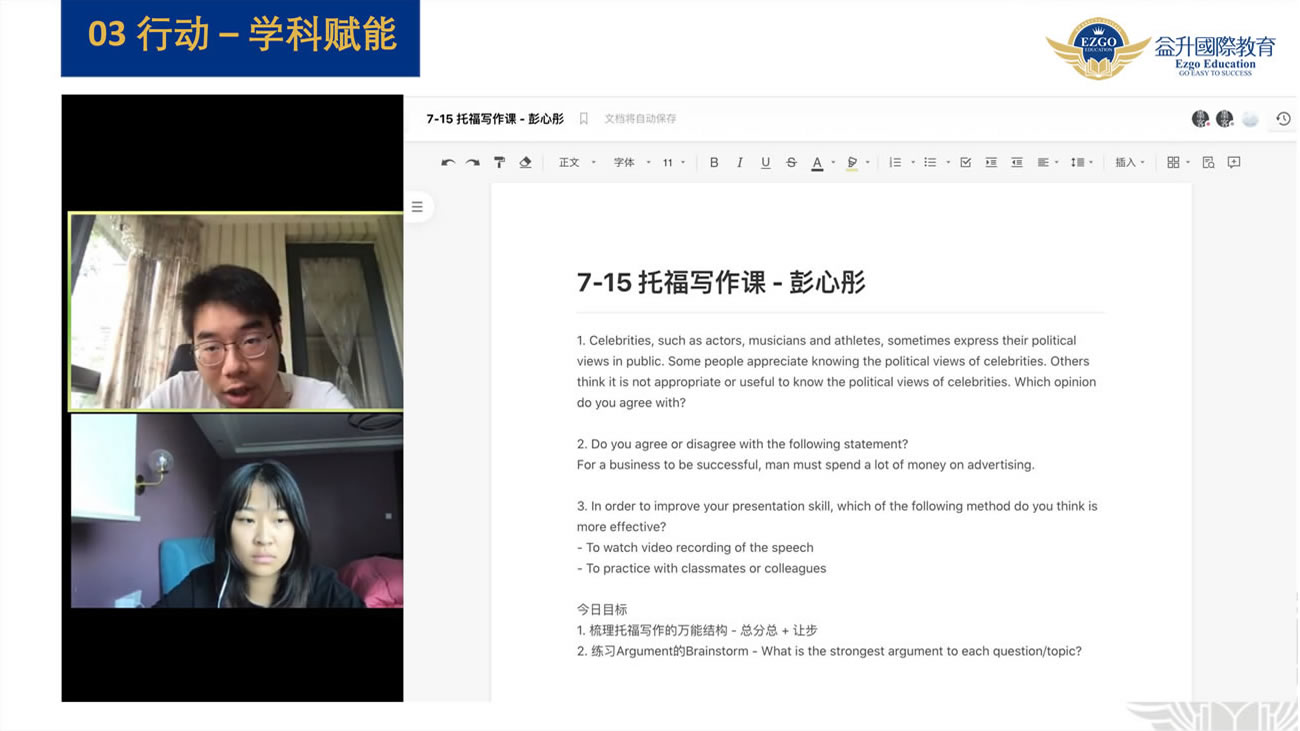The width and height of the screenshot is (1300, 731).
Task: Click the clear formatting eraser icon
Action: 525,162
